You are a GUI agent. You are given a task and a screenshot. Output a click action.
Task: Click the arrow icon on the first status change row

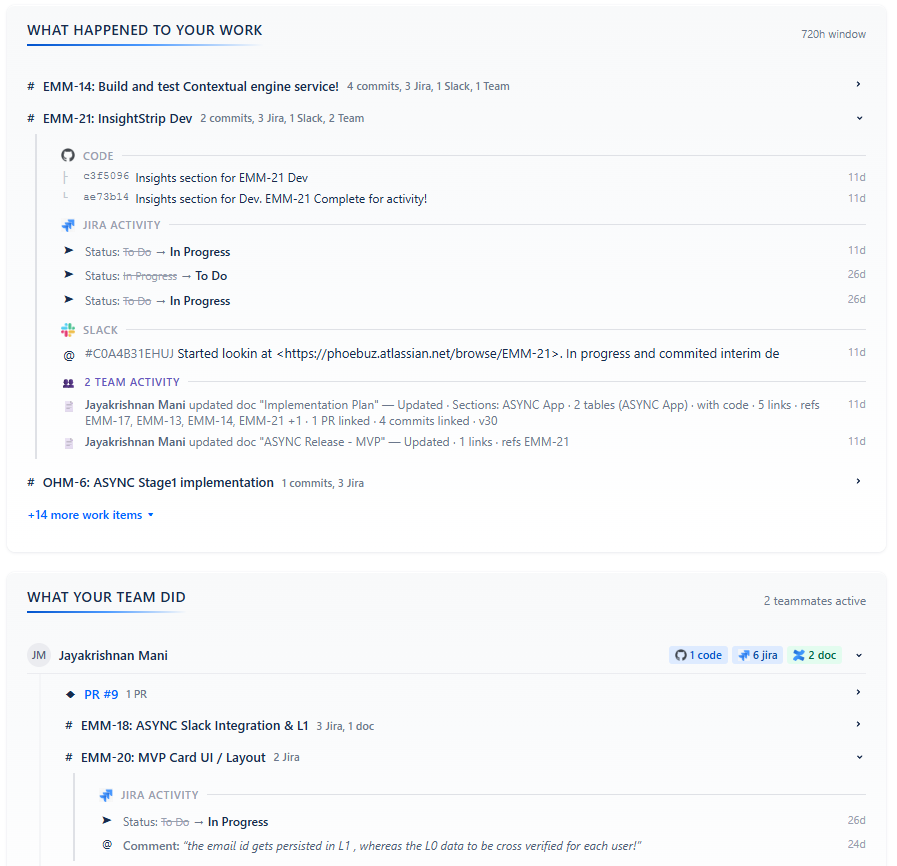click(x=67, y=250)
